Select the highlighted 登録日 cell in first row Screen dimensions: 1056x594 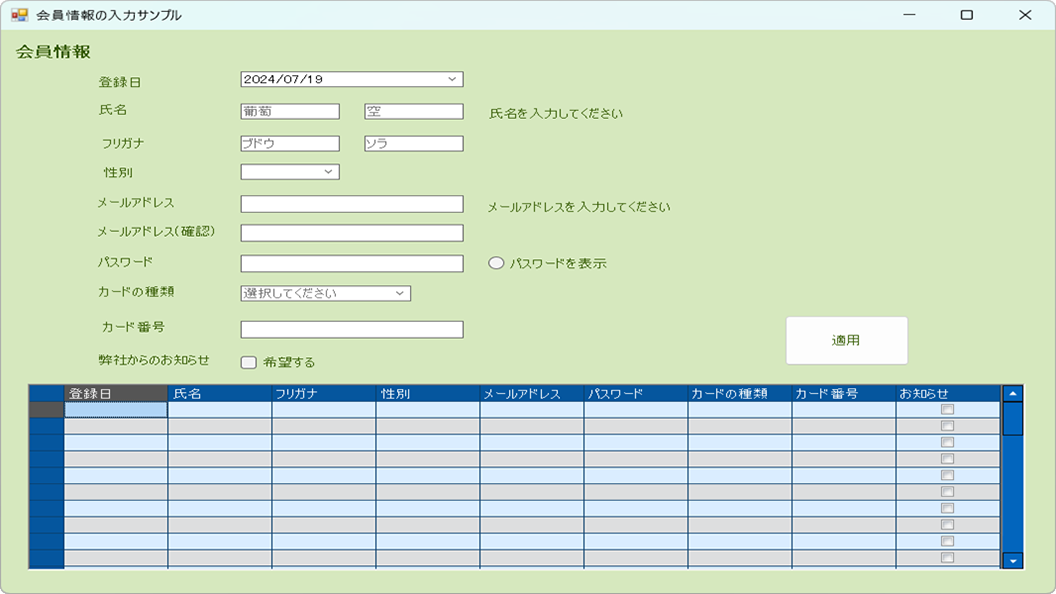coord(116,409)
